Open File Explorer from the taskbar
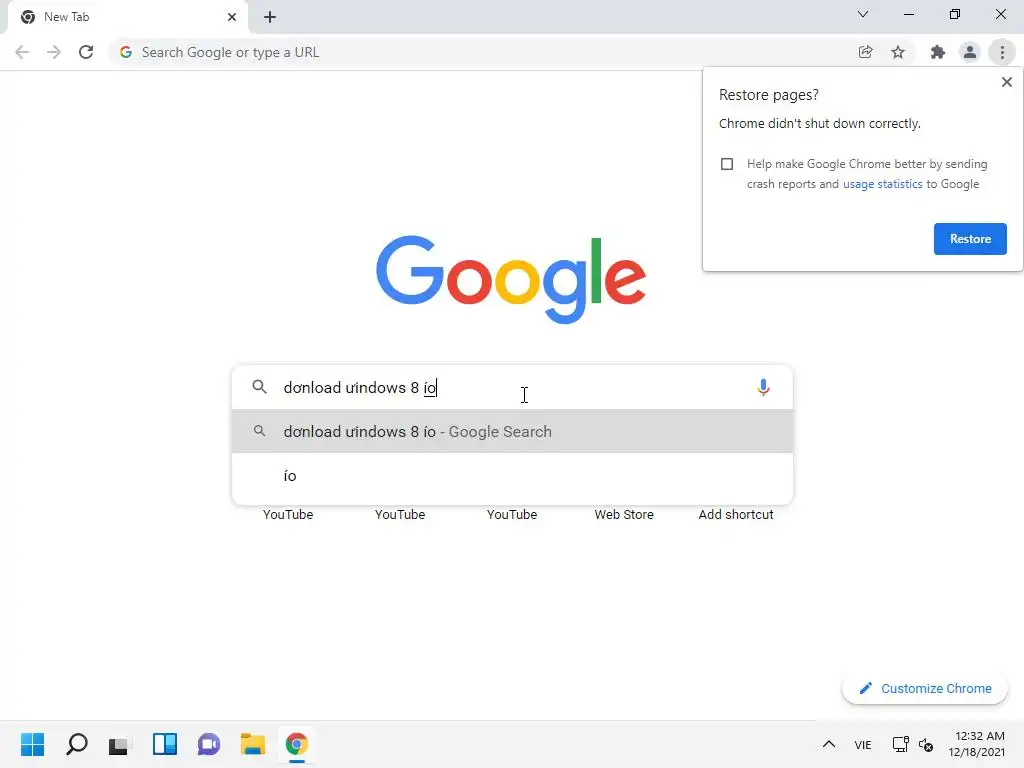 (x=253, y=744)
